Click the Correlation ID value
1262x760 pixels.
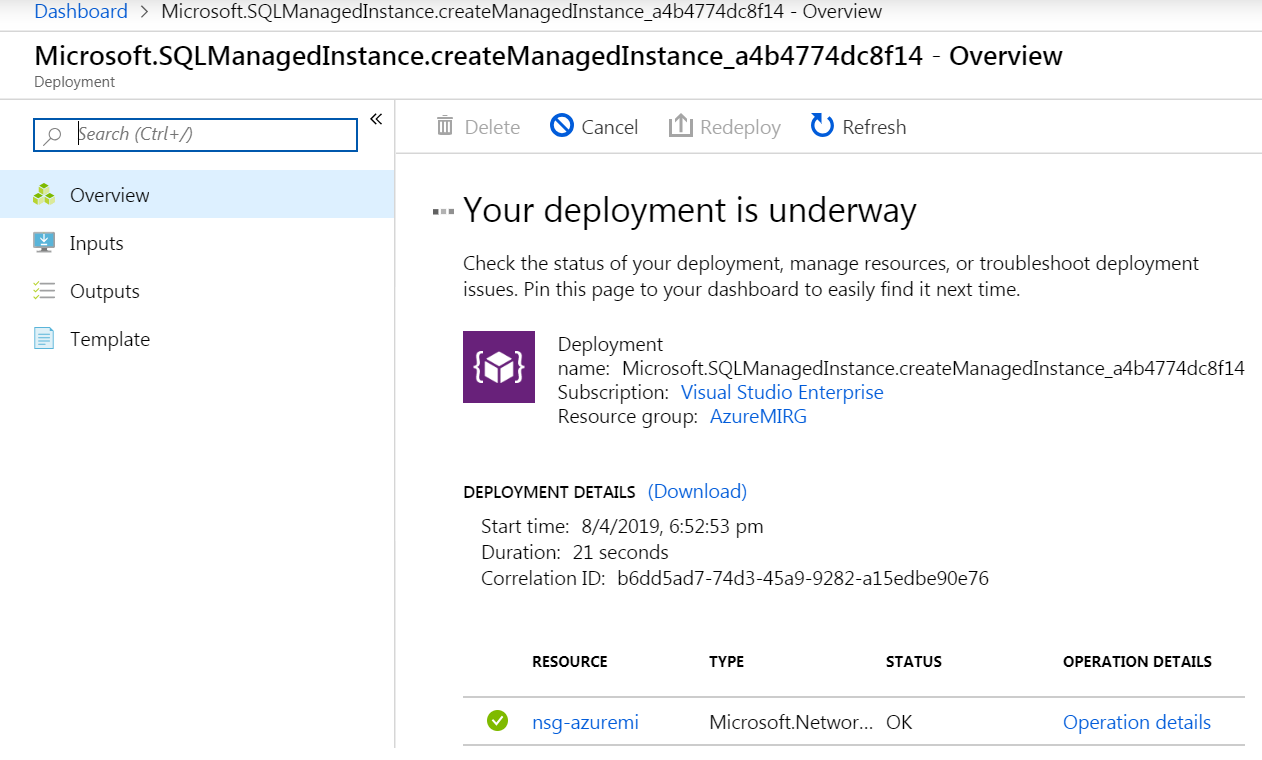pyautogui.click(x=803, y=578)
